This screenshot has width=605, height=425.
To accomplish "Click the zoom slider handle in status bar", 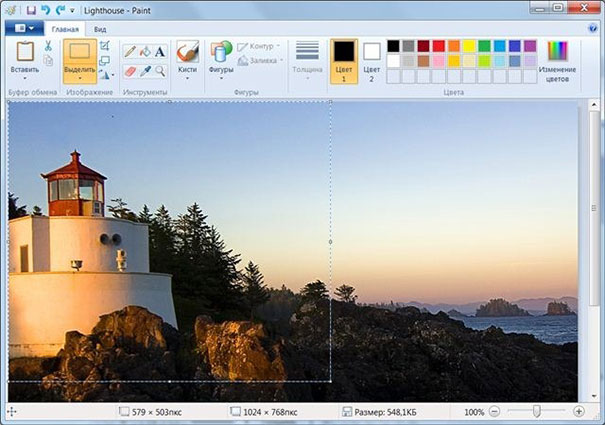I will (537, 411).
